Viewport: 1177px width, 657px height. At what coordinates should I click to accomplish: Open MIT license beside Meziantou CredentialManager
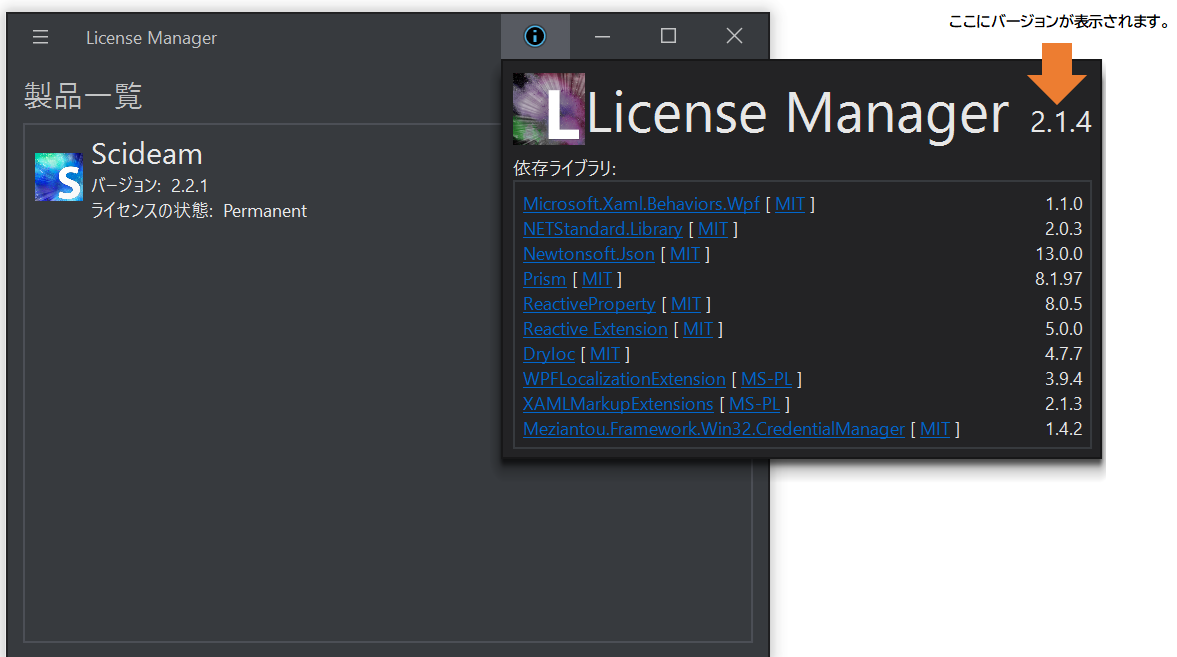(935, 429)
